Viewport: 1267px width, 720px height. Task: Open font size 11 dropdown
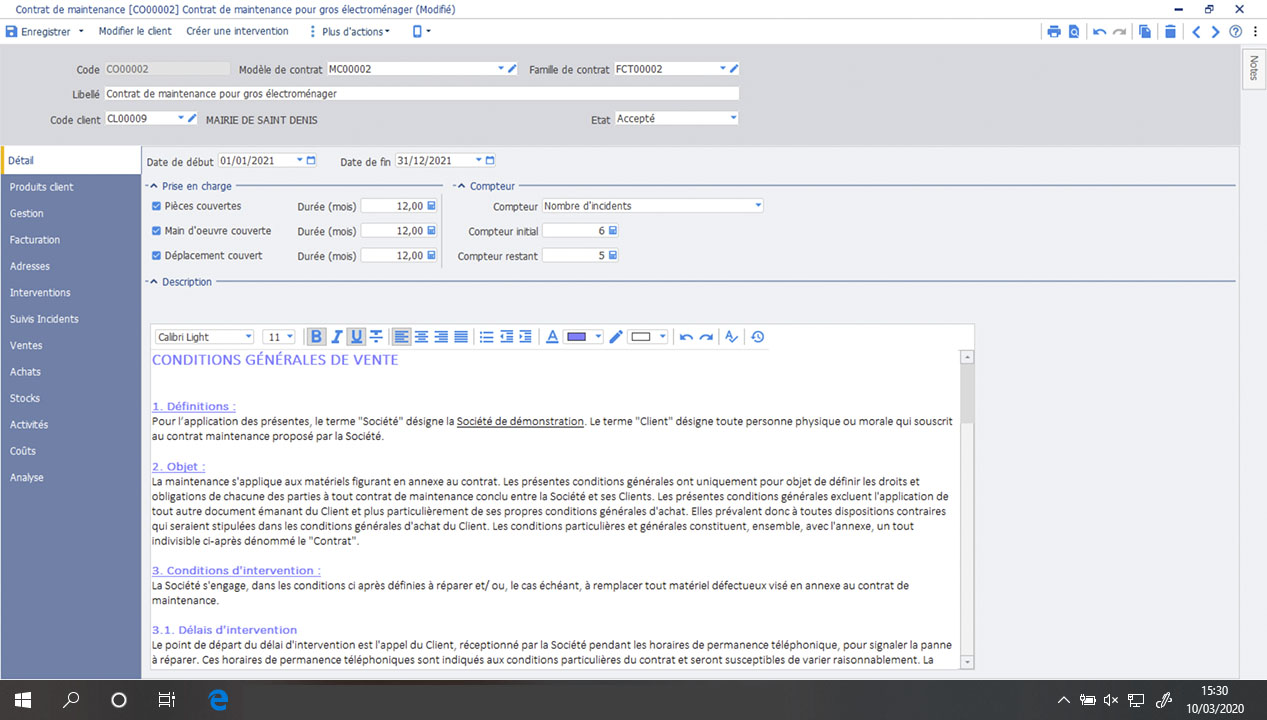pyautogui.click(x=290, y=337)
